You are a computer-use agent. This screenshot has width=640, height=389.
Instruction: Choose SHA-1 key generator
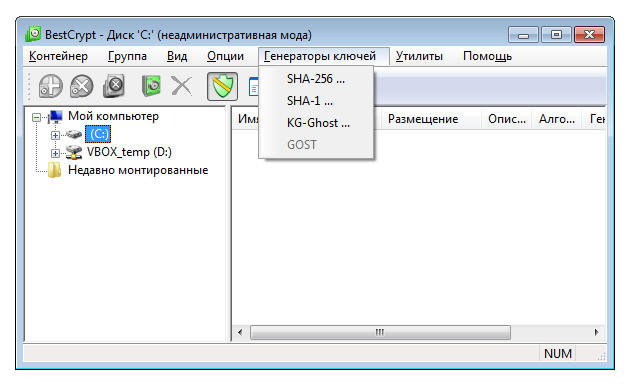point(316,101)
